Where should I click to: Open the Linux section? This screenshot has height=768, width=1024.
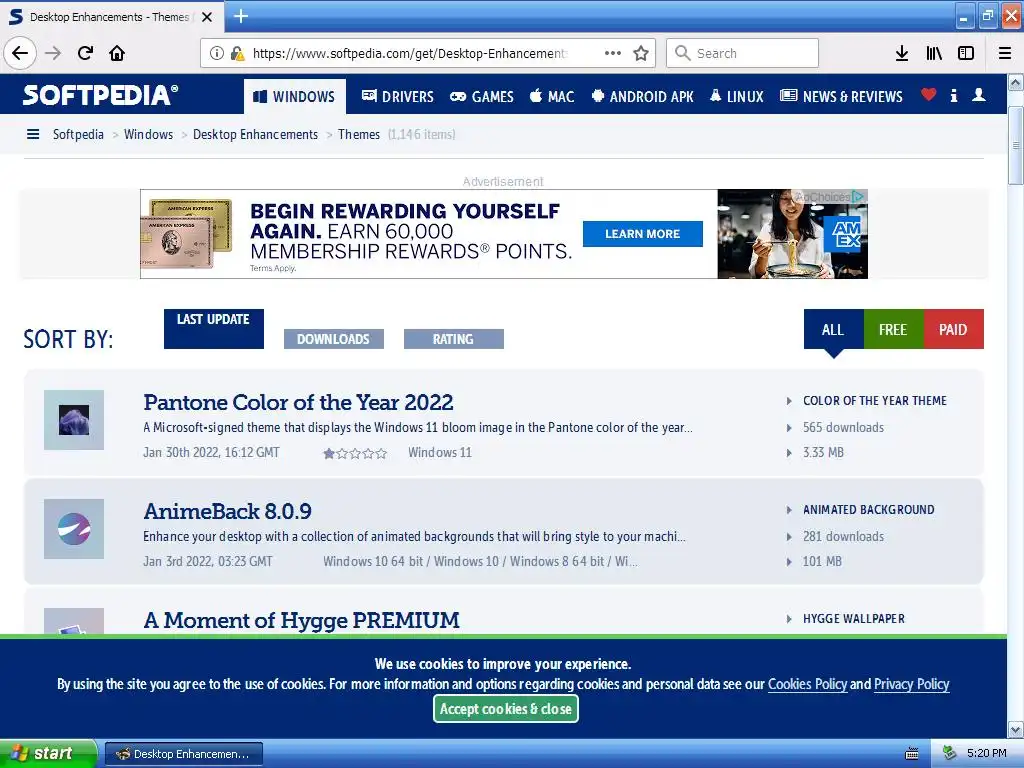pyautogui.click(x=737, y=97)
